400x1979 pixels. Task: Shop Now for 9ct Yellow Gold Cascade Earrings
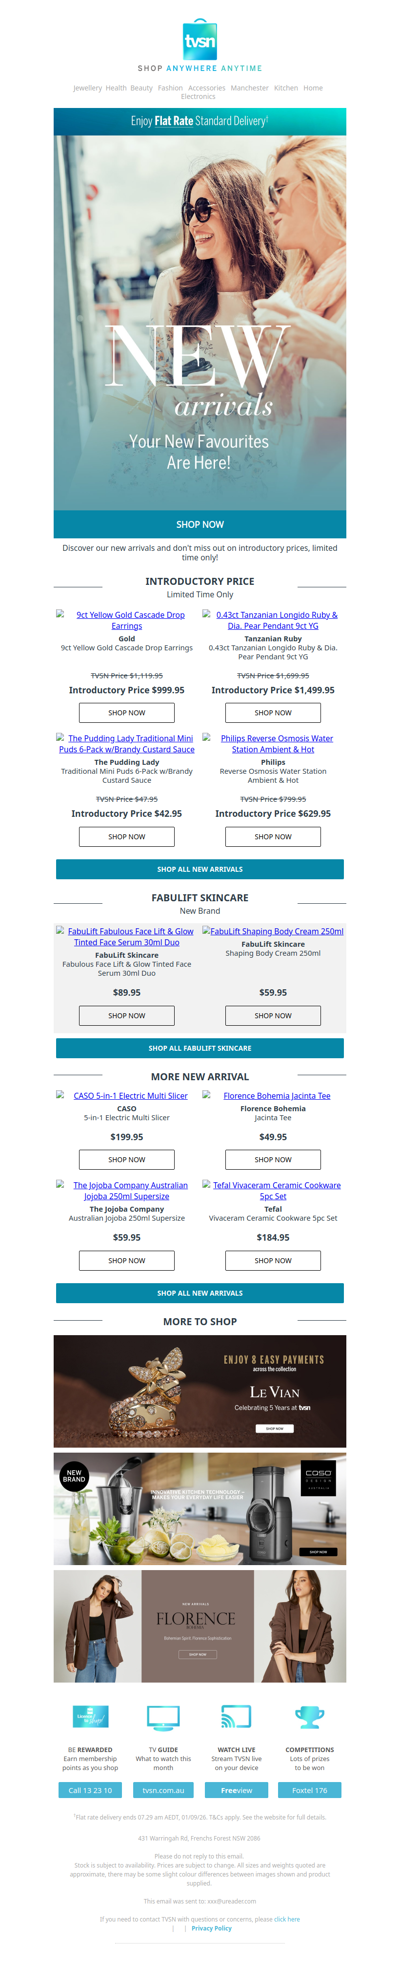[127, 713]
